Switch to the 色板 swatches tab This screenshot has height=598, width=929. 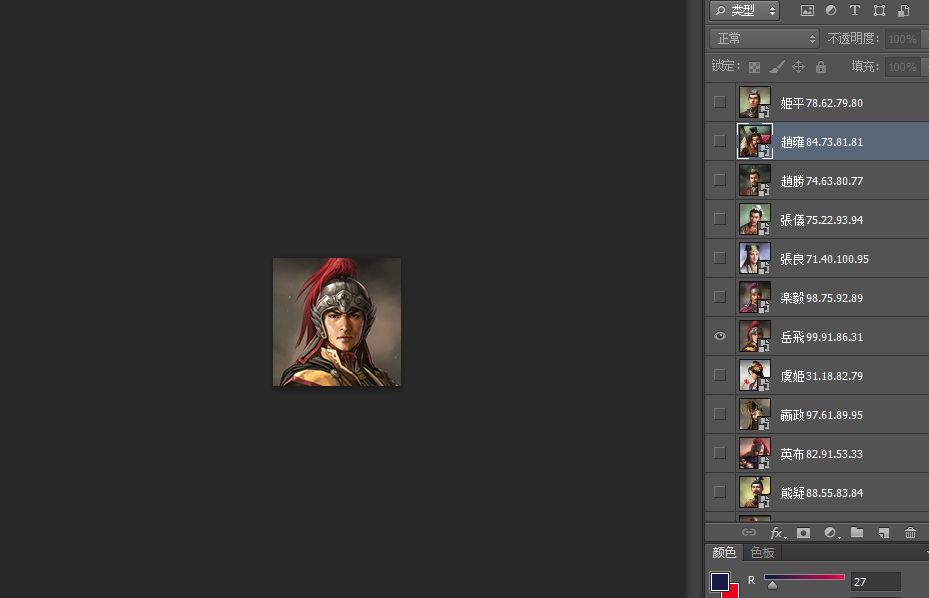tap(762, 552)
